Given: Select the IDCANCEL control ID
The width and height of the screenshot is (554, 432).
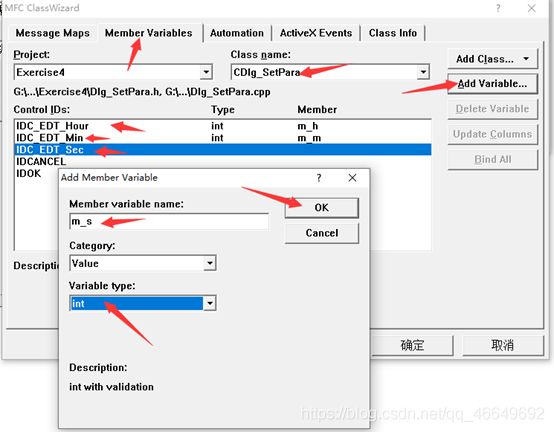Looking at the screenshot, I should pos(41,161).
